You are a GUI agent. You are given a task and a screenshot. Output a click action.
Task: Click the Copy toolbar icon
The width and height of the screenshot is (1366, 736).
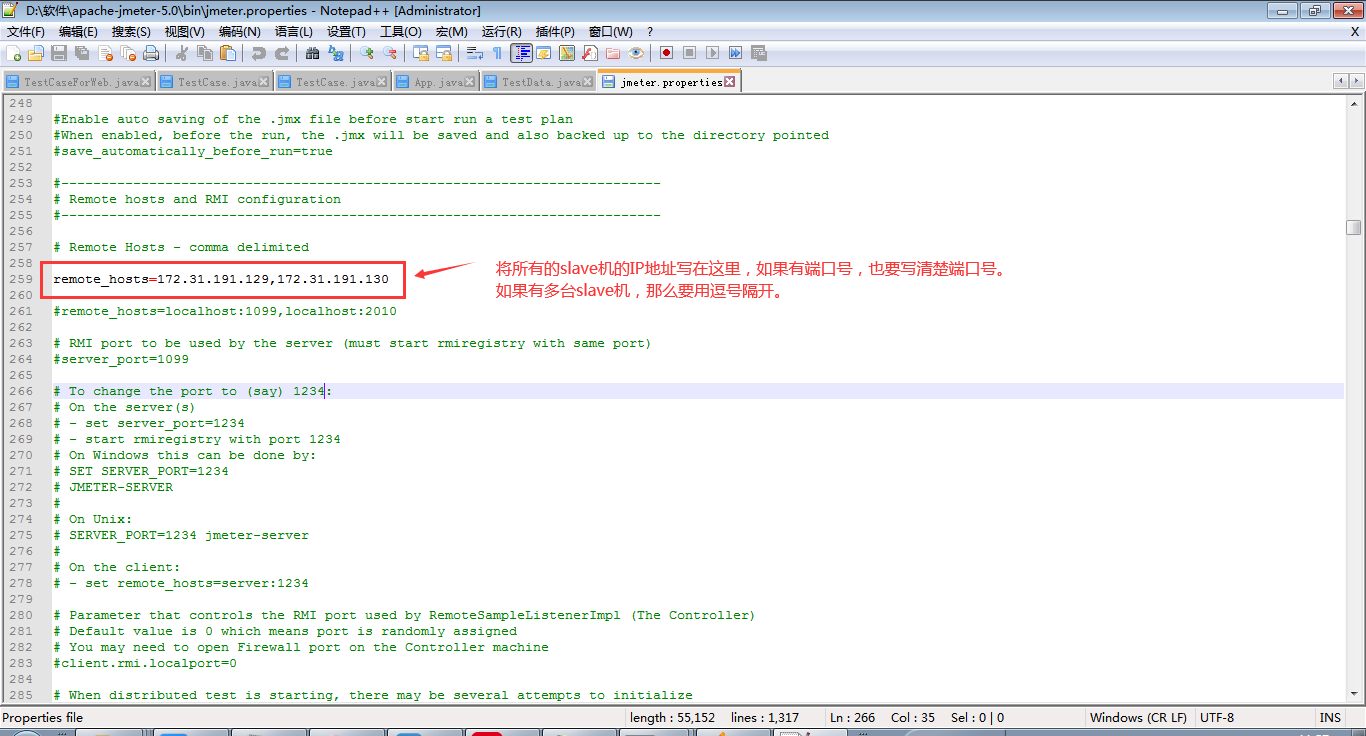(x=205, y=53)
